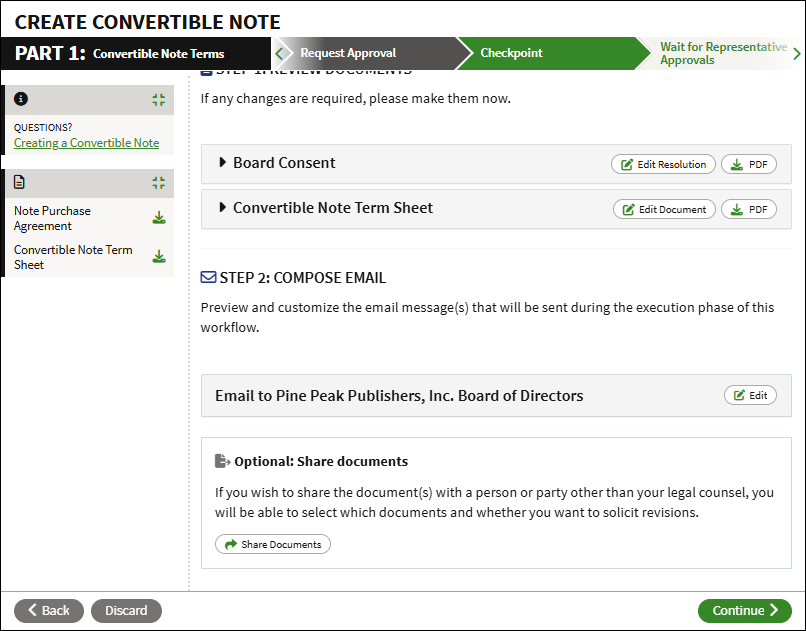Image resolution: width=806 pixels, height=631 pixels.
Task: Click the share documents file icon
Action: [222, 461]
